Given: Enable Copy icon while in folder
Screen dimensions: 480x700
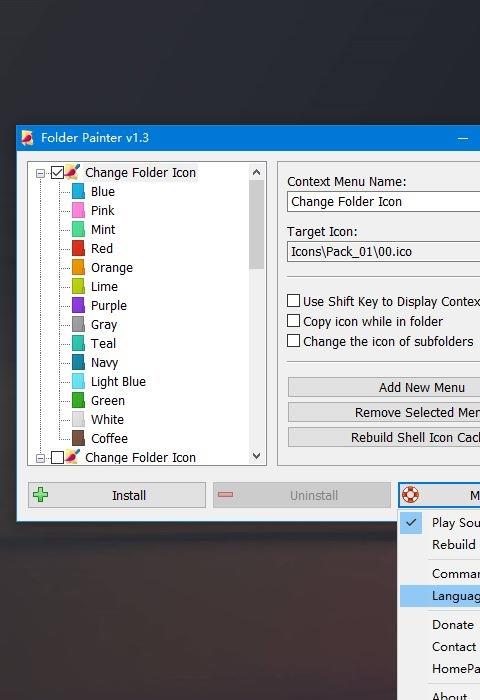Looking at the screenshot, I should point(293,321).
